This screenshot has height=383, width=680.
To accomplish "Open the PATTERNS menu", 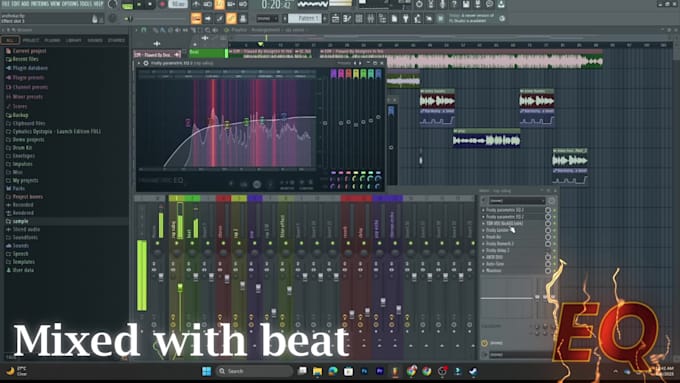I will 41,4.
